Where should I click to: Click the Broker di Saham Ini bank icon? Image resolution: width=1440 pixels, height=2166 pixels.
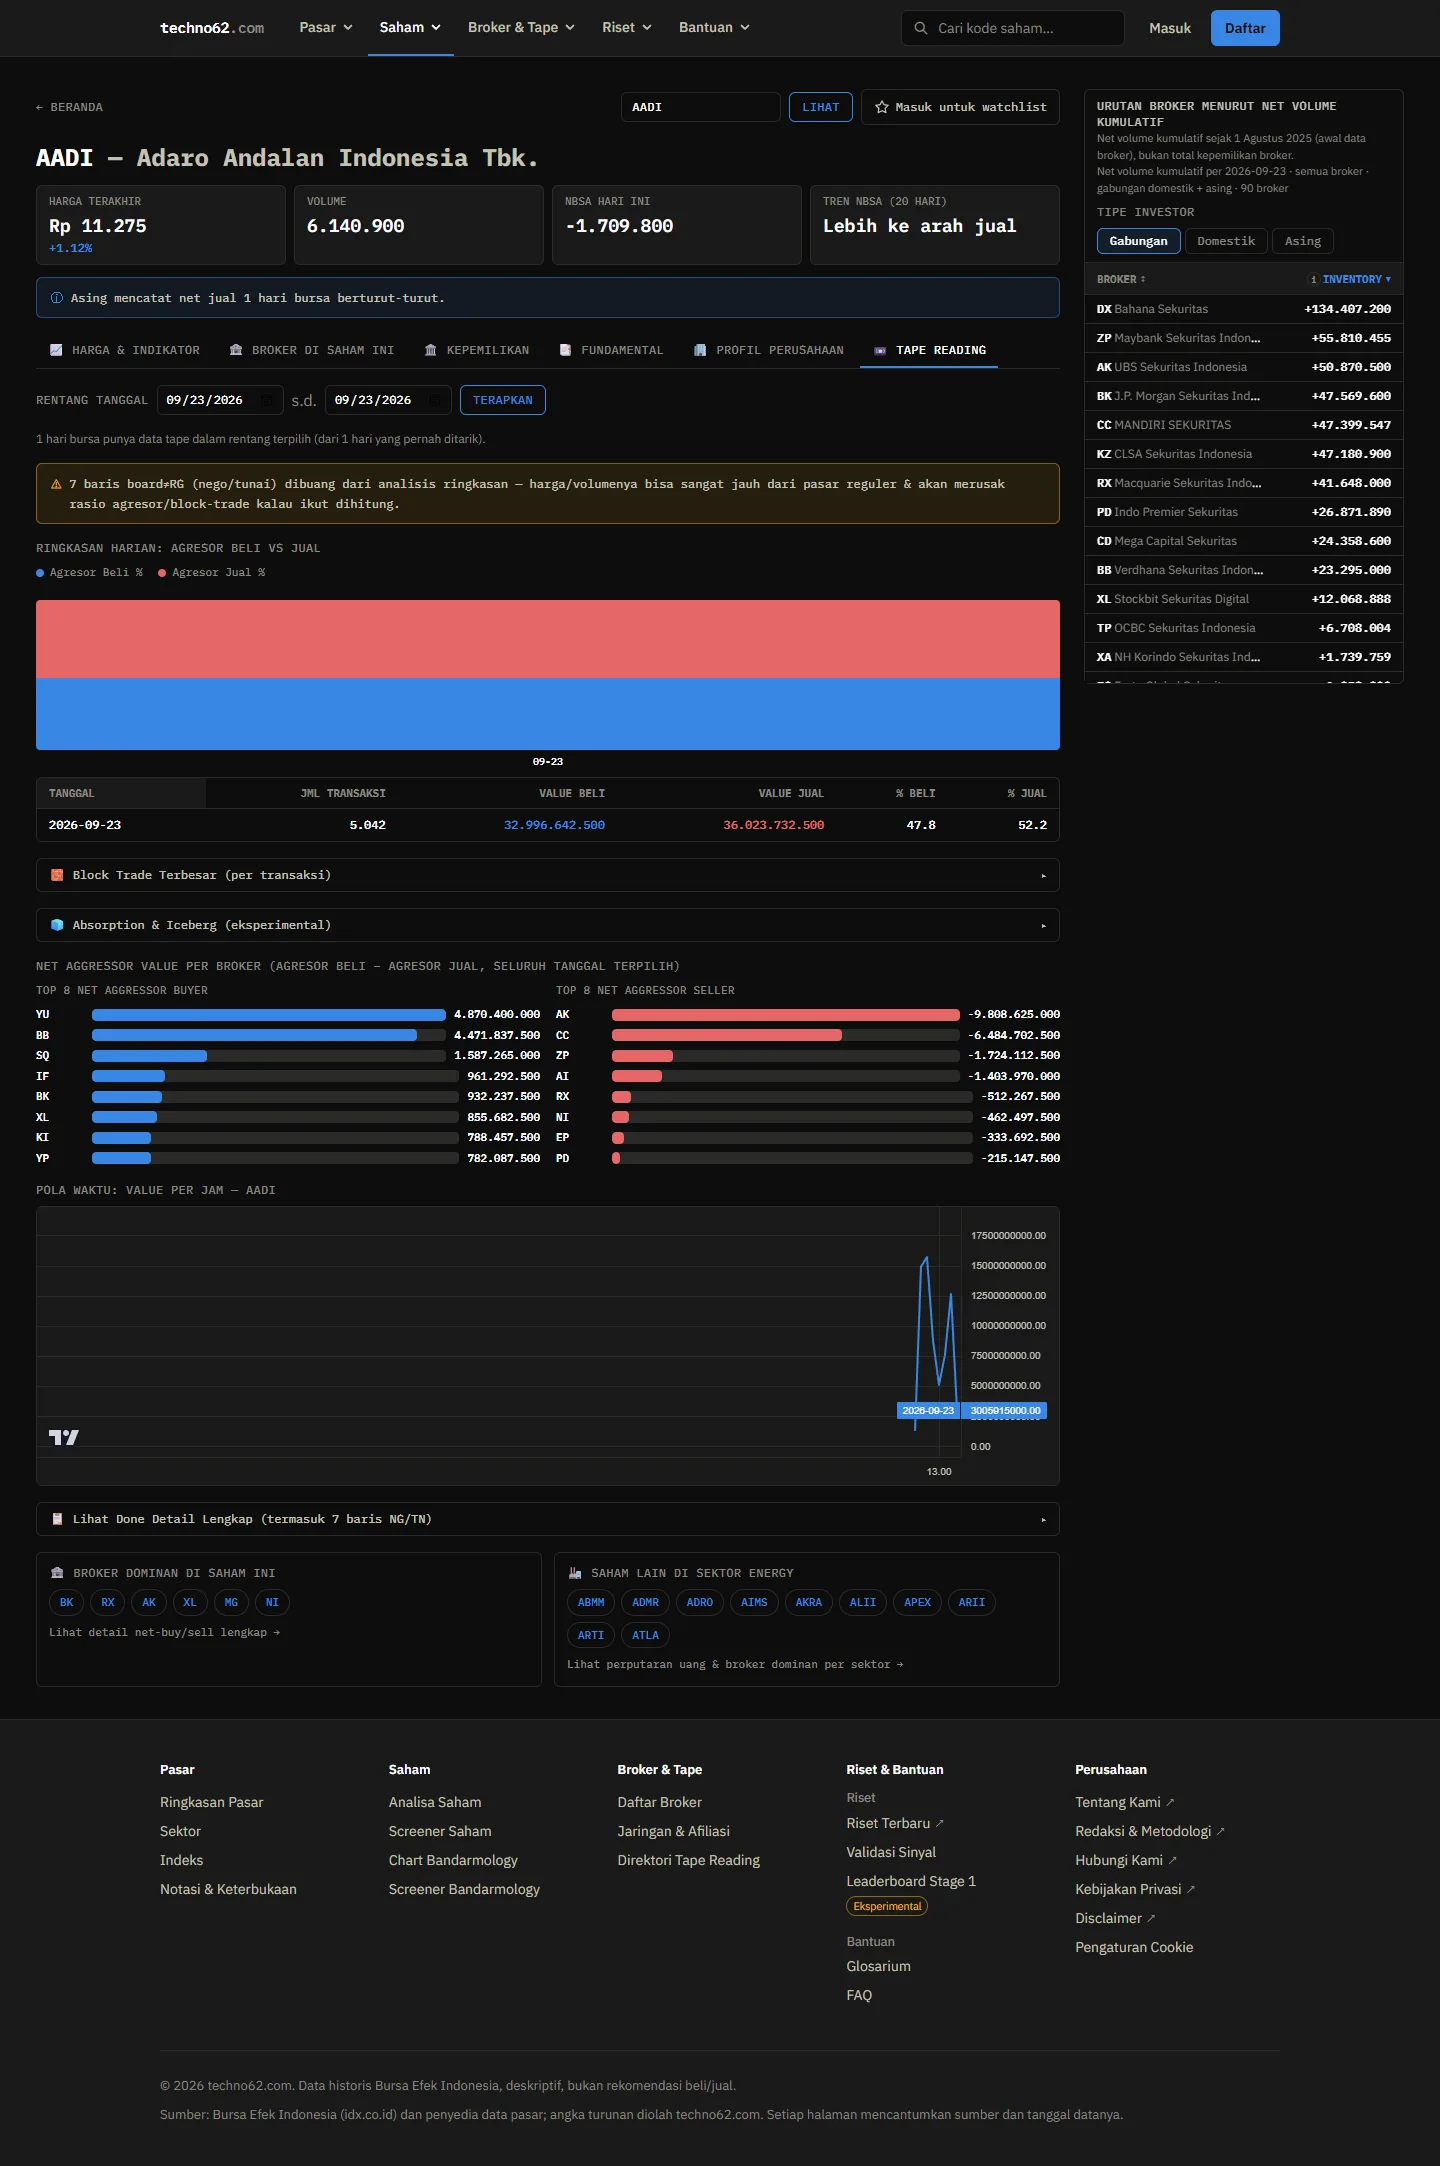pyautogui.click(x=236, y=350)
